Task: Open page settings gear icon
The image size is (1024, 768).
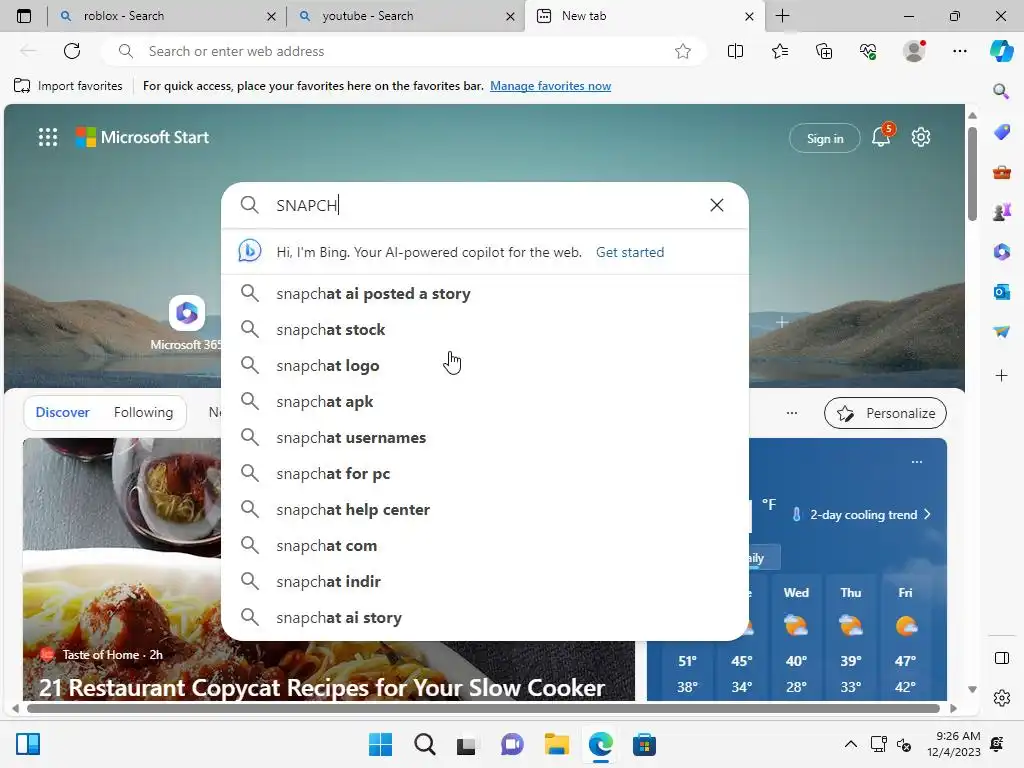Action: (x=921, y=137)
